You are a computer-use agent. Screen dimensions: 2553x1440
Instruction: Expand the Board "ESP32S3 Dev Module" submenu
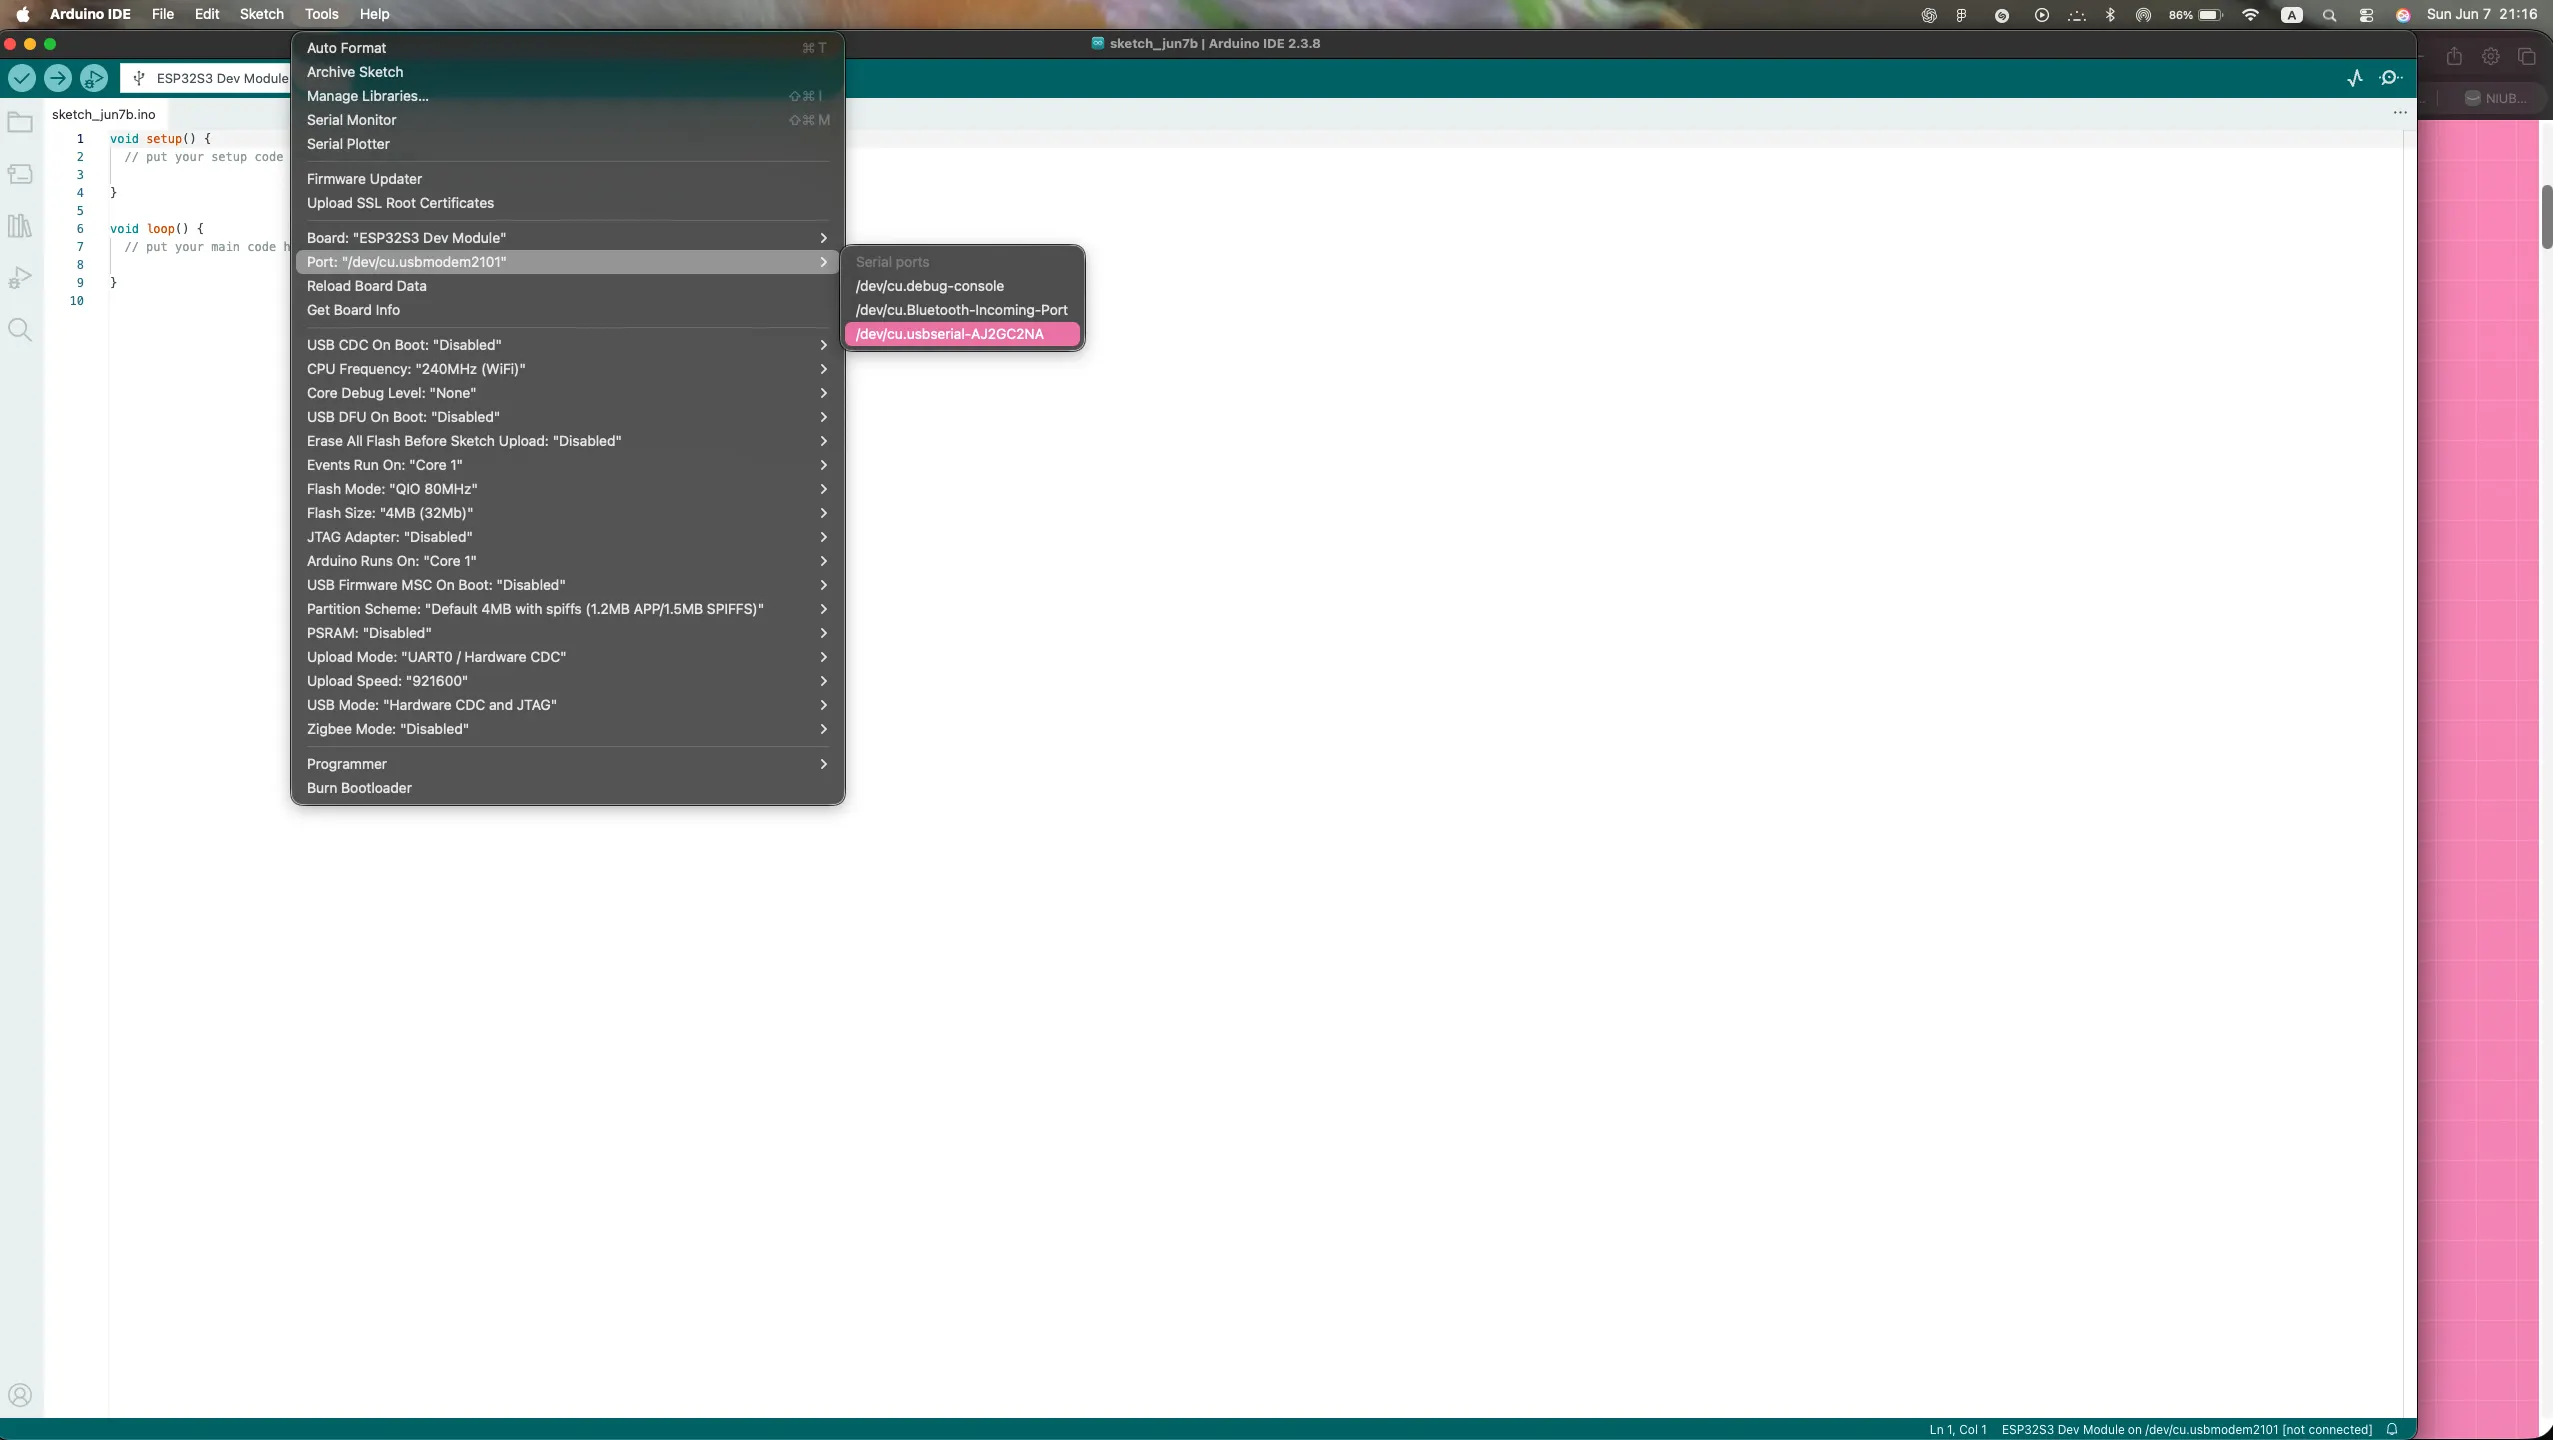point(567,238)
